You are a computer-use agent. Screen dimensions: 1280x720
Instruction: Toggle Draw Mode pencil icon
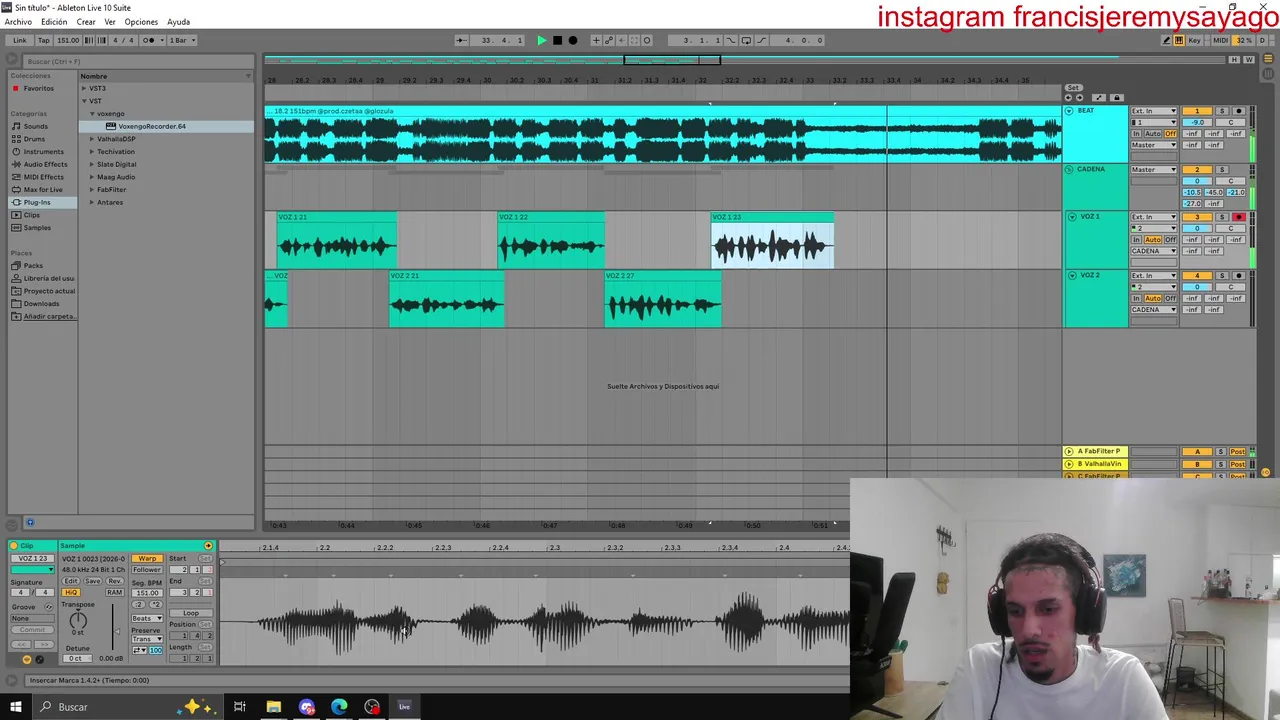[x=1166, y=40]
